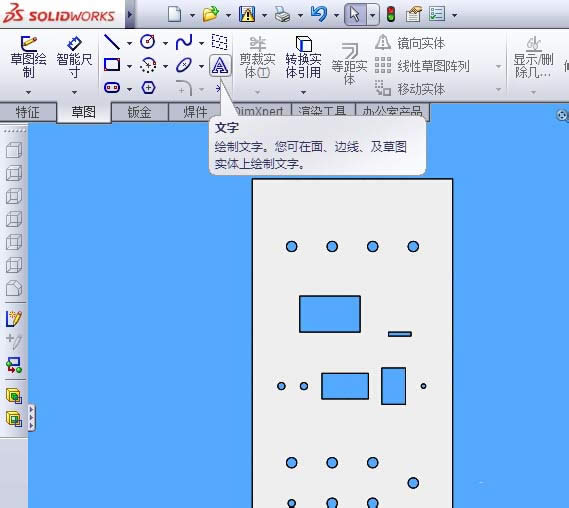Click the File Properties clipboard icon

[x=413, y=15]
